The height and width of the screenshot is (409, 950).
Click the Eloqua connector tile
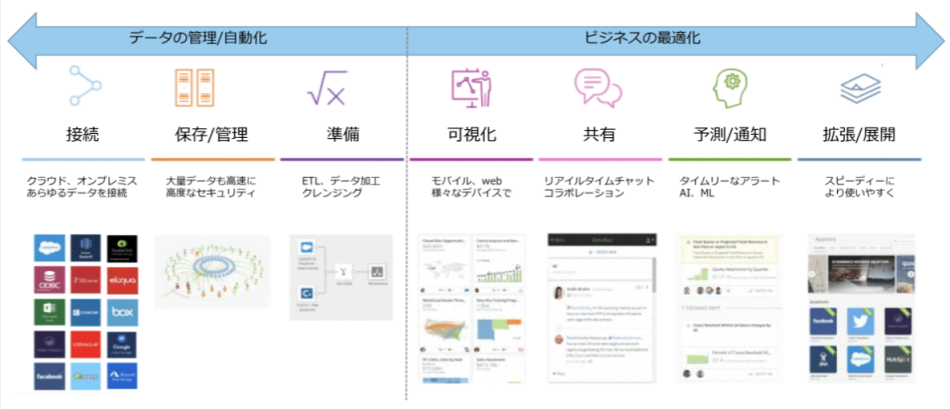tap(123, 281)
